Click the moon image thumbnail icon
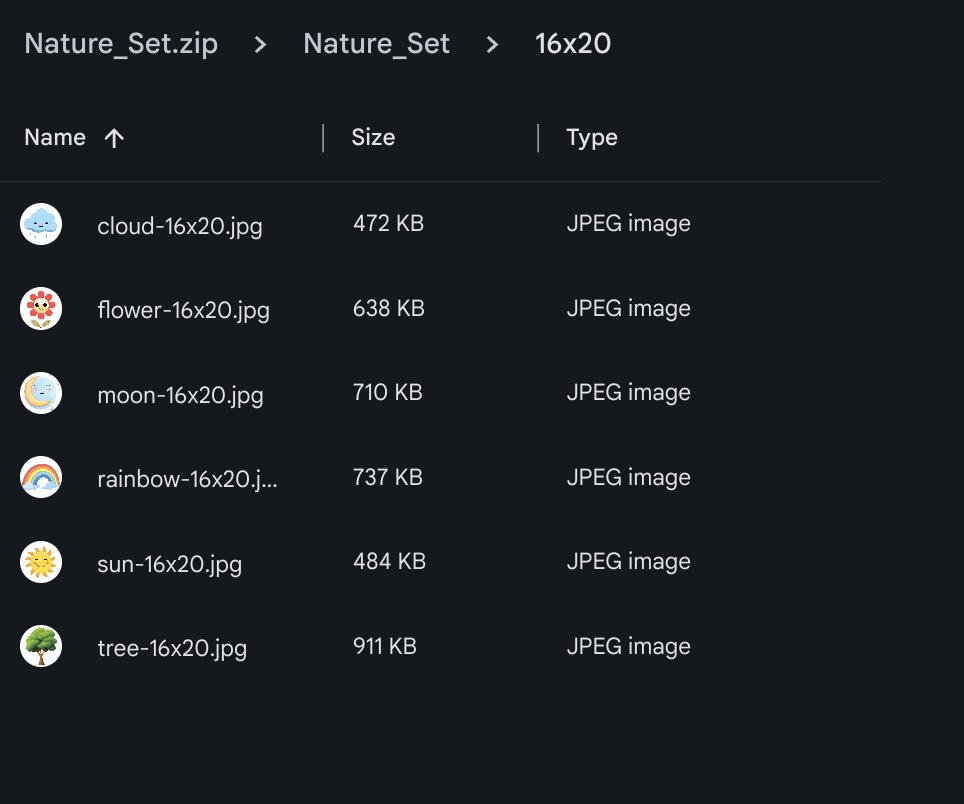The width and height of the screenshot is (964, 804). coord(41,393)
